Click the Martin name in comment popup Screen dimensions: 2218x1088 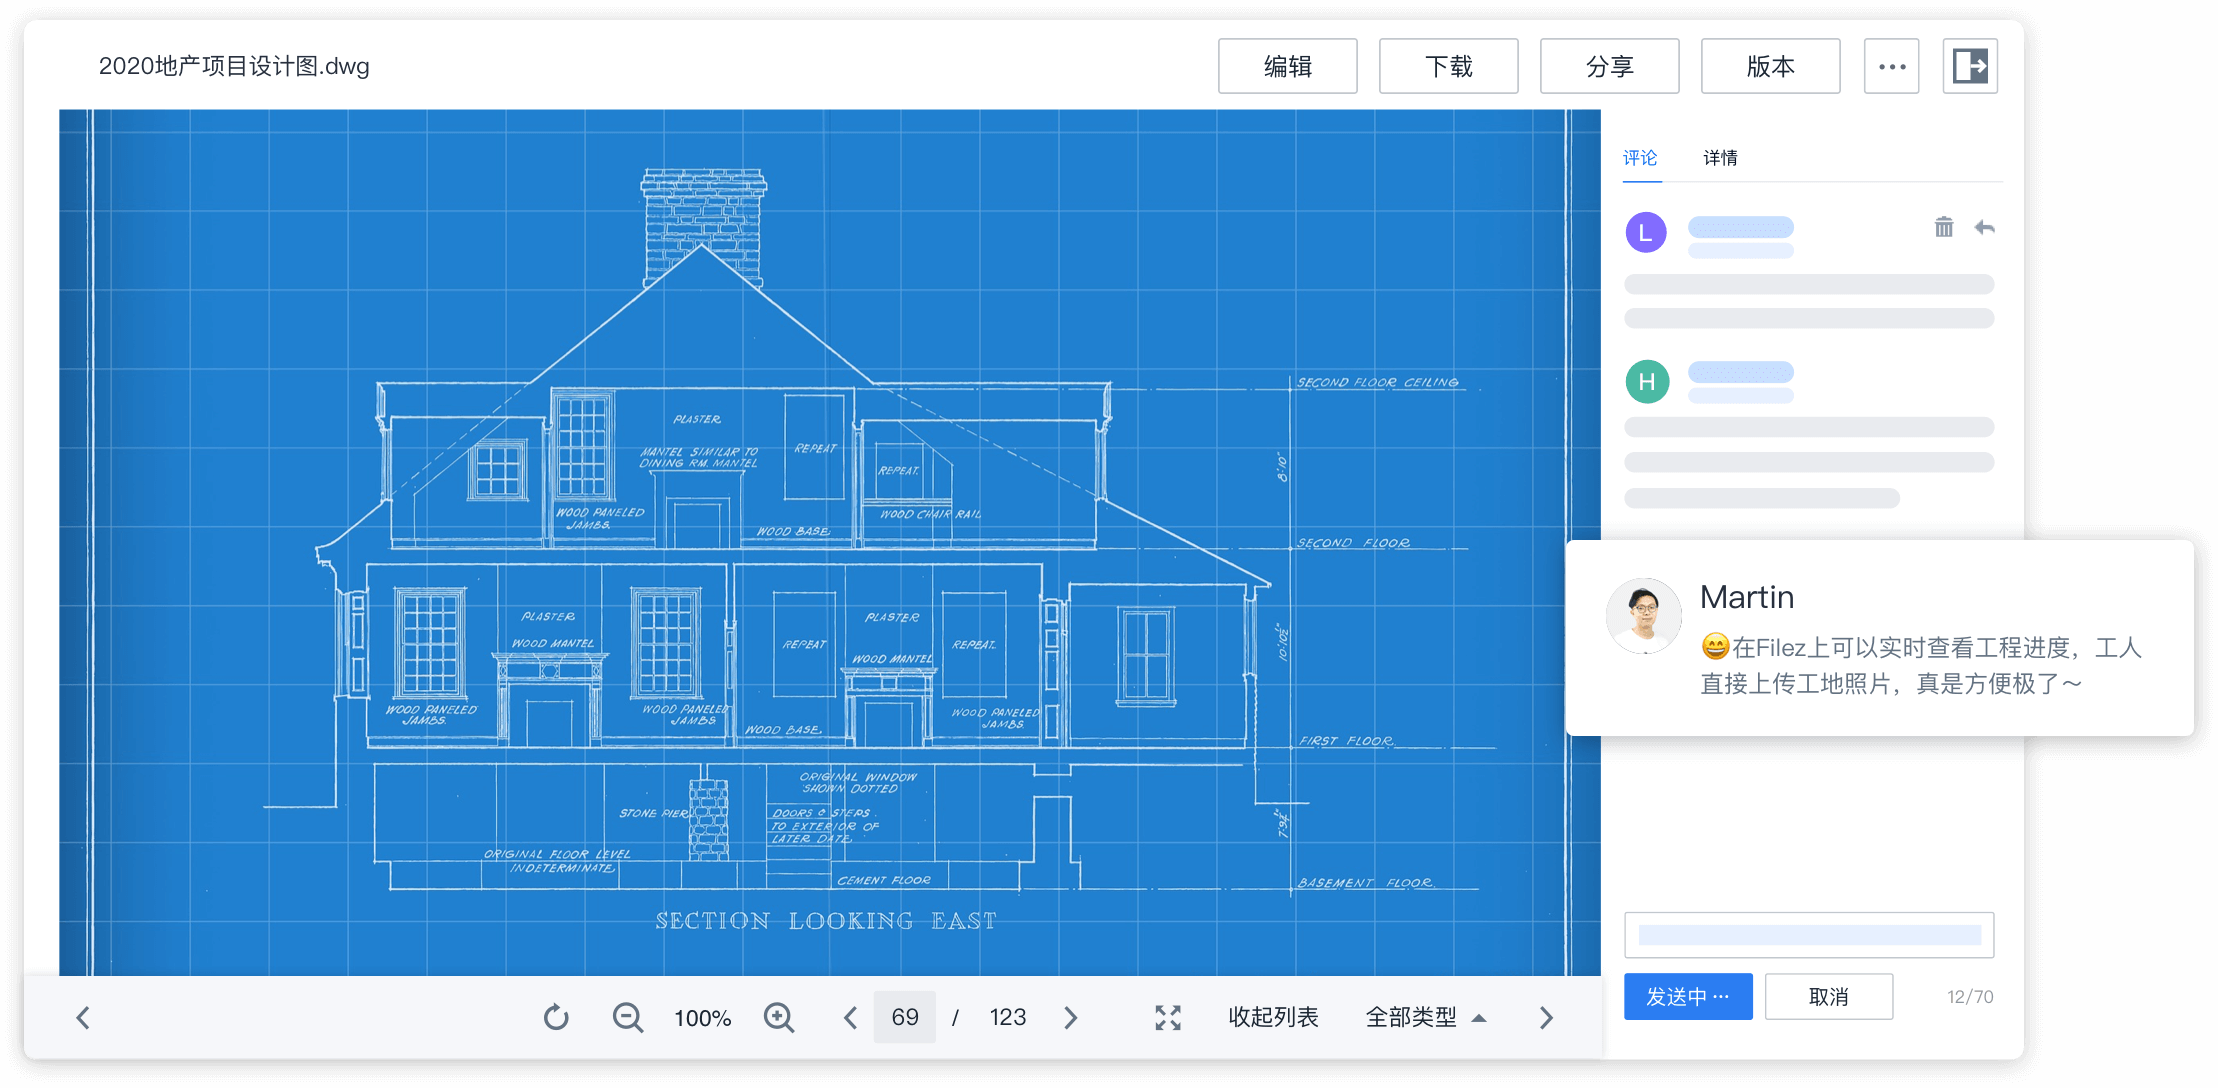(1747, 597)
